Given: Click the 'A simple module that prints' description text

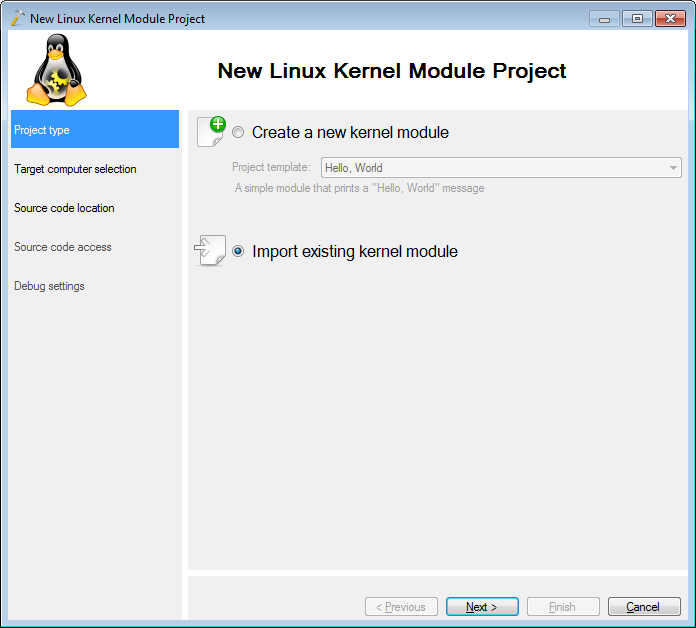Looking at the screenshot, I should click(359, 188).
